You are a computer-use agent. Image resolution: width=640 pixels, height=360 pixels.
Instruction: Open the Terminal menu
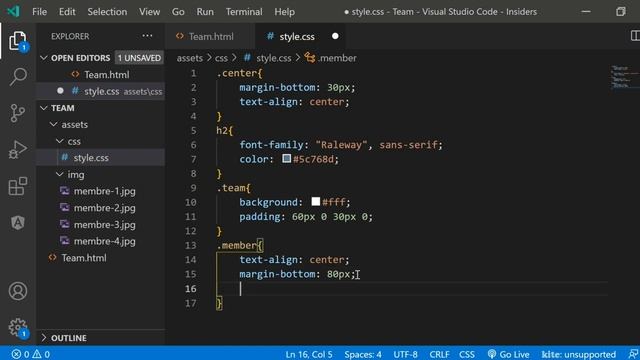(x=244, y=12)
